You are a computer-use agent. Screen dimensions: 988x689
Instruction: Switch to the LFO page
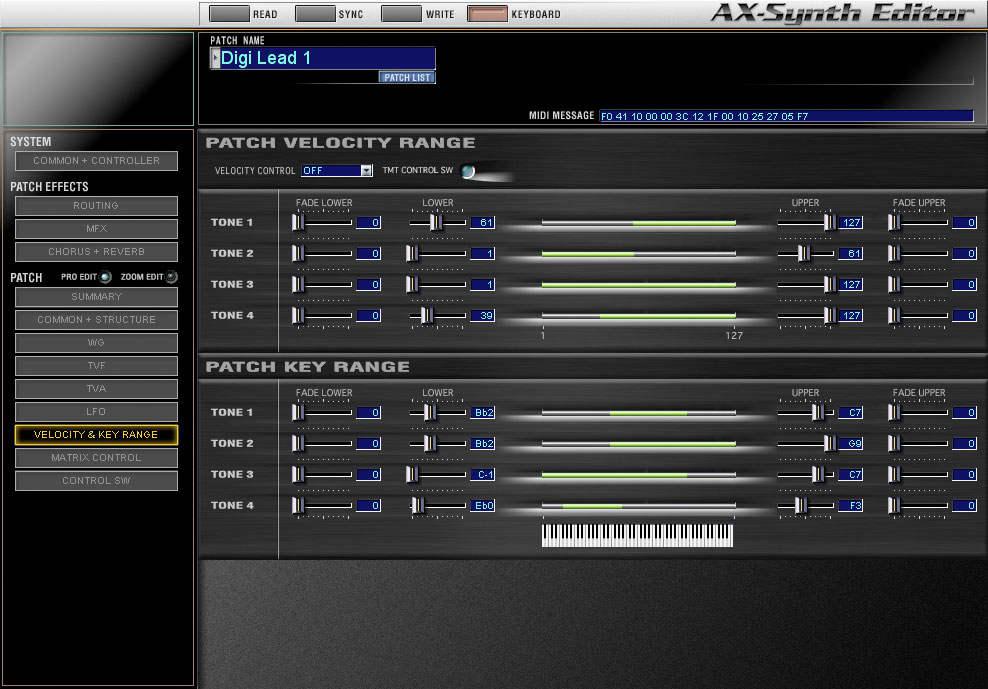click(x=96, y=412)
